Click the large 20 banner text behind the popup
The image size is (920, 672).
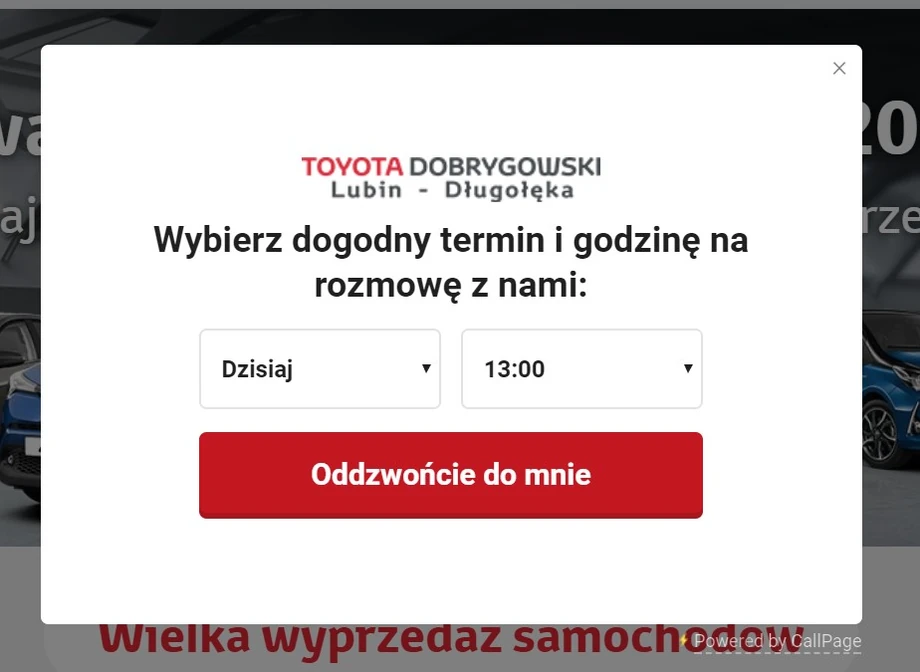pyautogui.click(x=891, y=129)
